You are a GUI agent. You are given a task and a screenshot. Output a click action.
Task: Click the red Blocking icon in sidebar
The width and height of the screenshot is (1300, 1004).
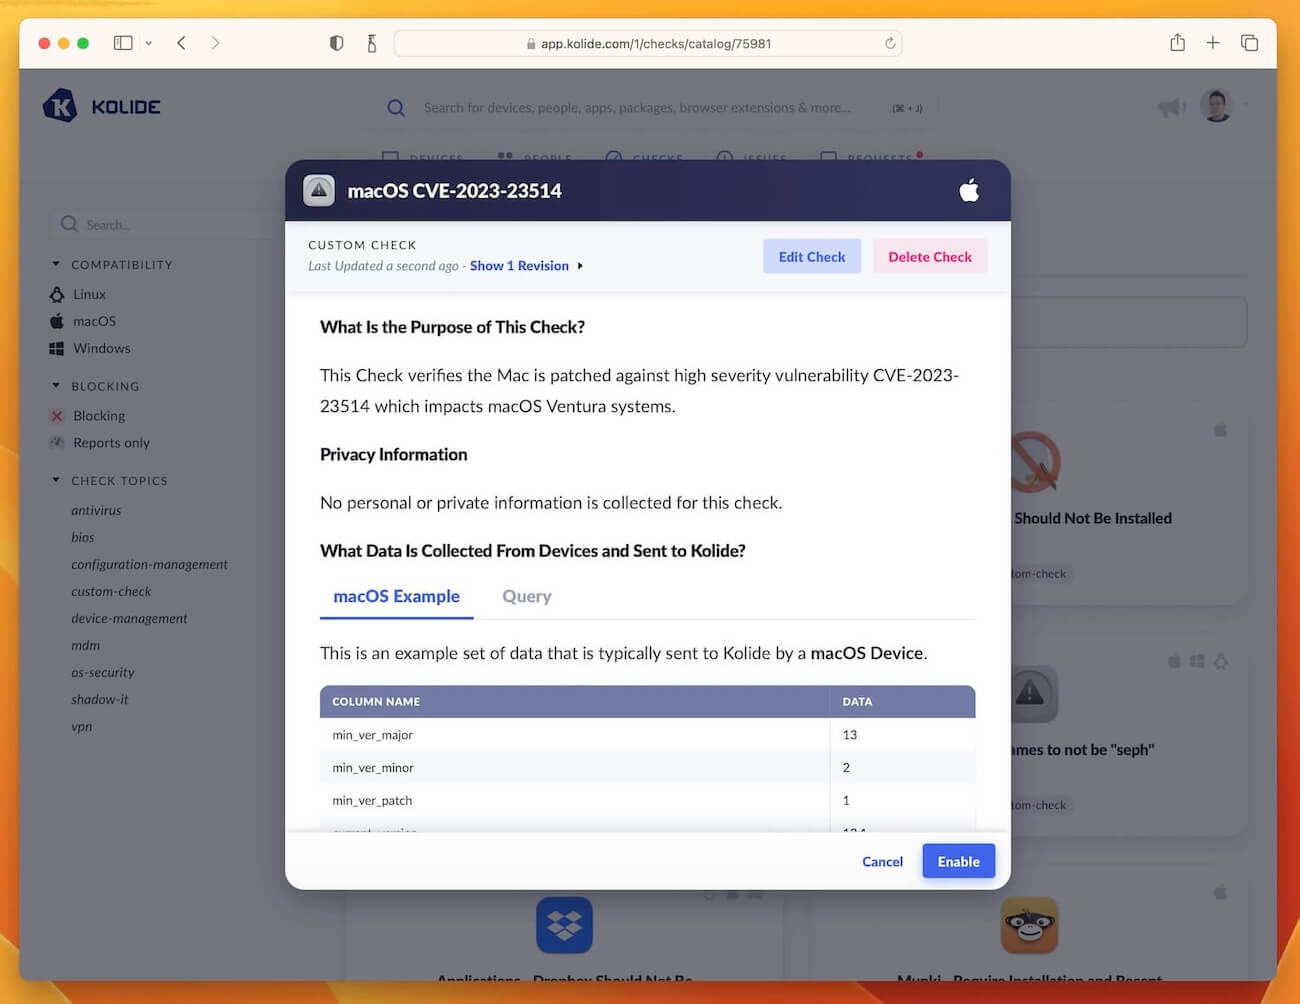58,416
